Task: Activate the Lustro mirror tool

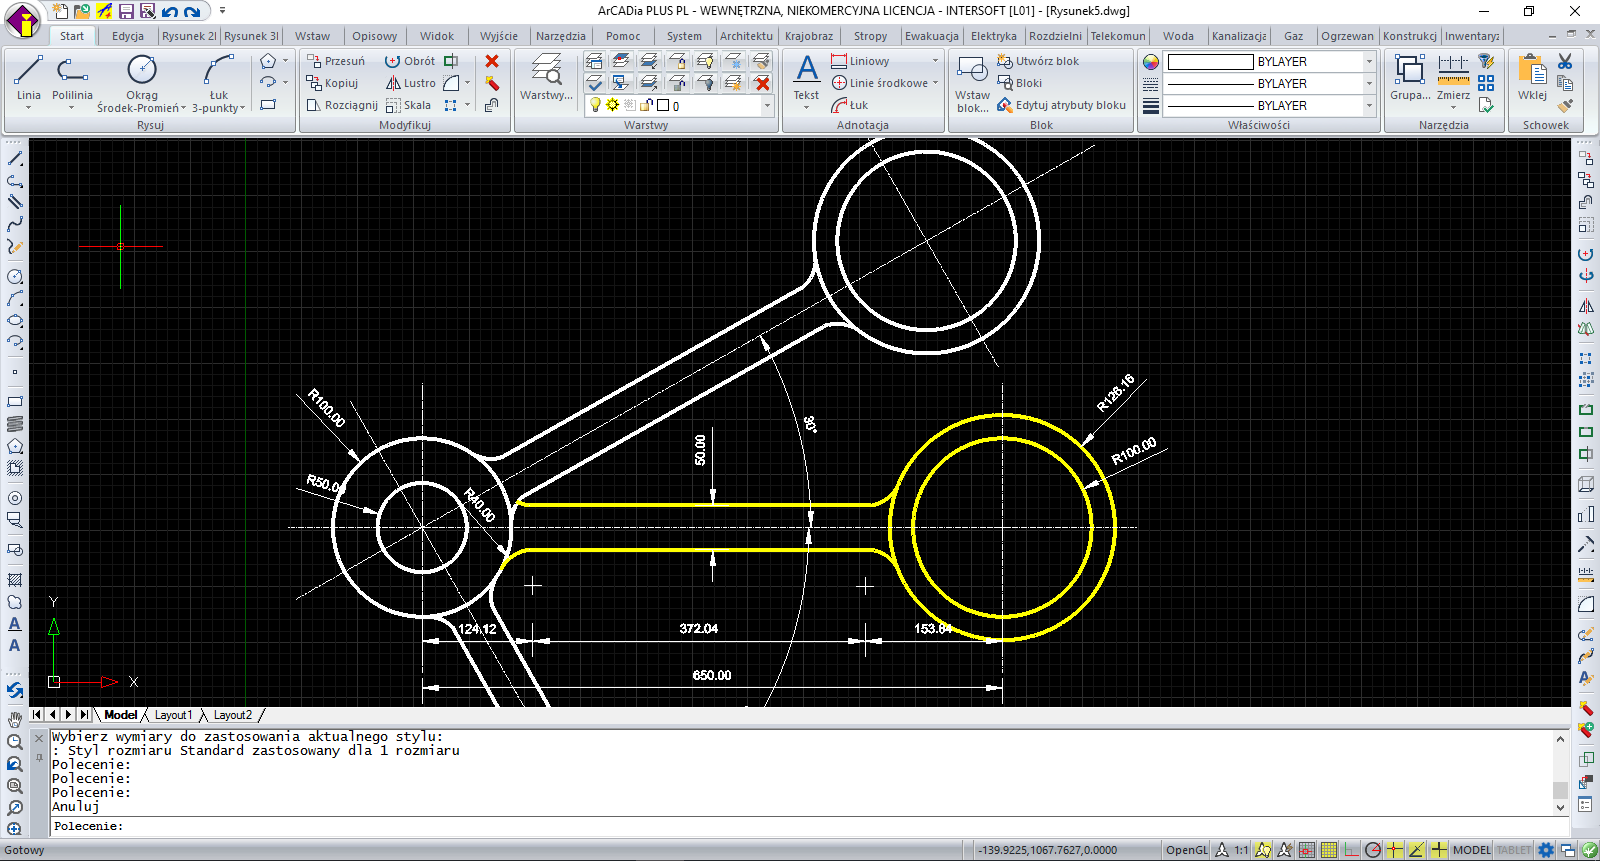Action: point(411,83)
